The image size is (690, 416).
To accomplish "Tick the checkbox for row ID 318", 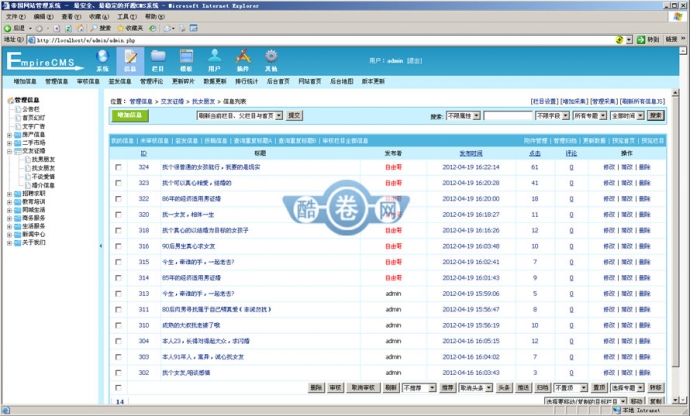I will pos(118,231).
